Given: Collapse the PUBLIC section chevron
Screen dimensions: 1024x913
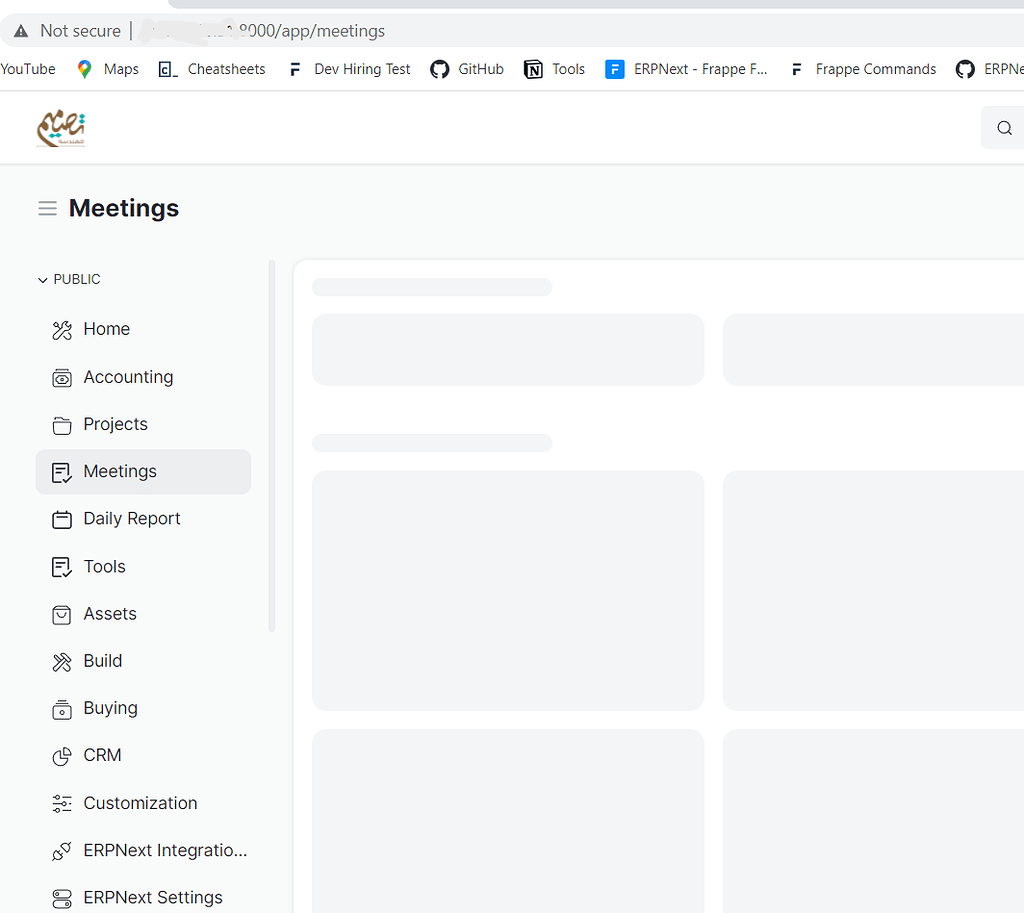Looking at the screenshot, I should tap(42, 279).
